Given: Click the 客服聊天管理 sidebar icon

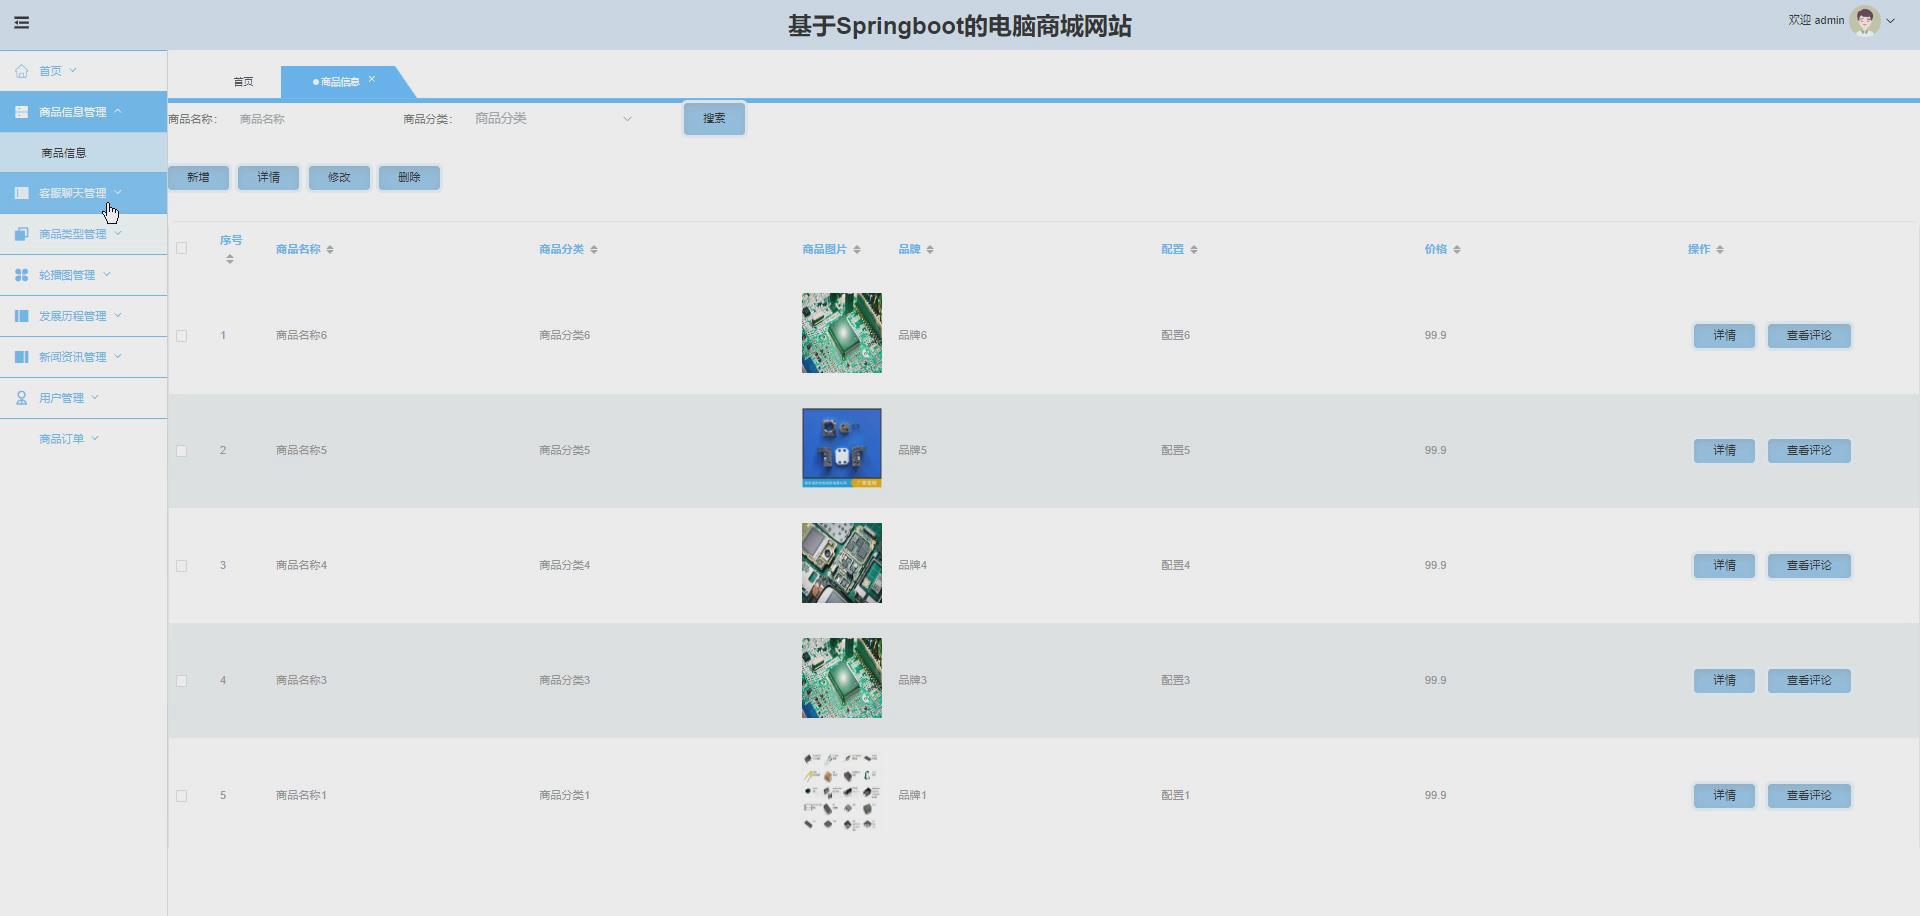Looking at the screenshot, I should (x=20, y=192).
